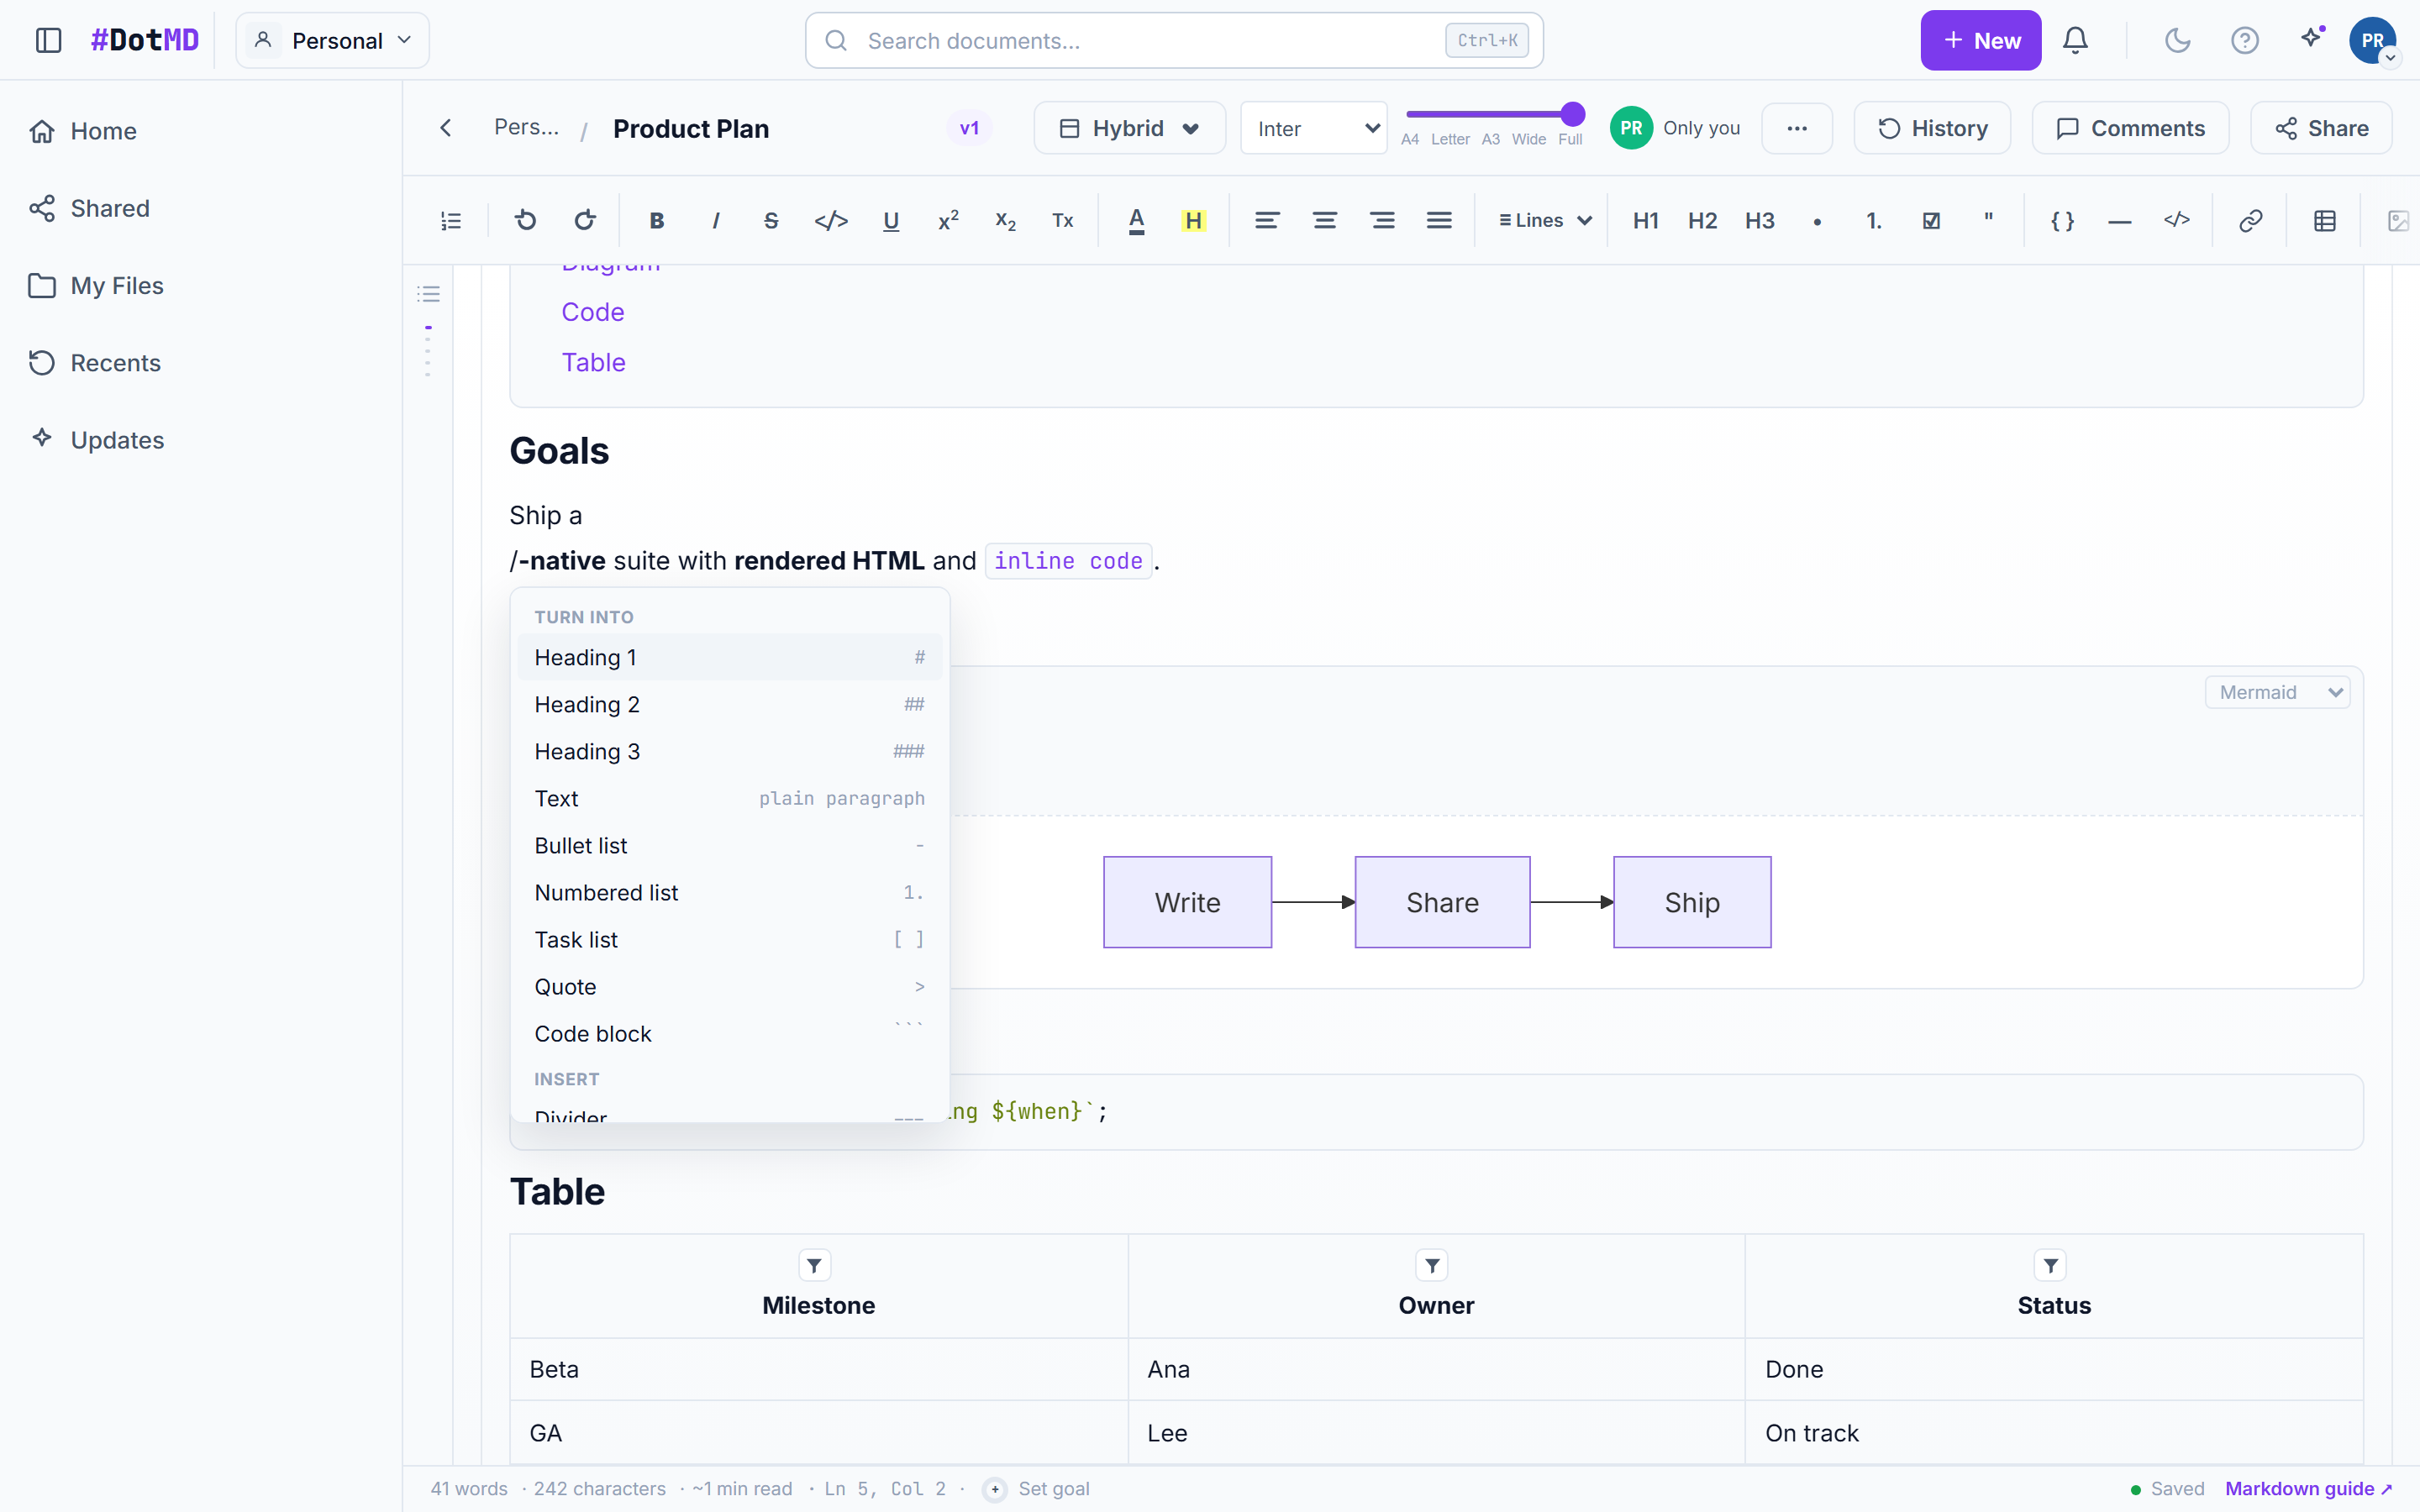The image size is (2420, 1512).
Task: Open the Hybrid view mode dropdown
Action: click(x=1130, y=128)
